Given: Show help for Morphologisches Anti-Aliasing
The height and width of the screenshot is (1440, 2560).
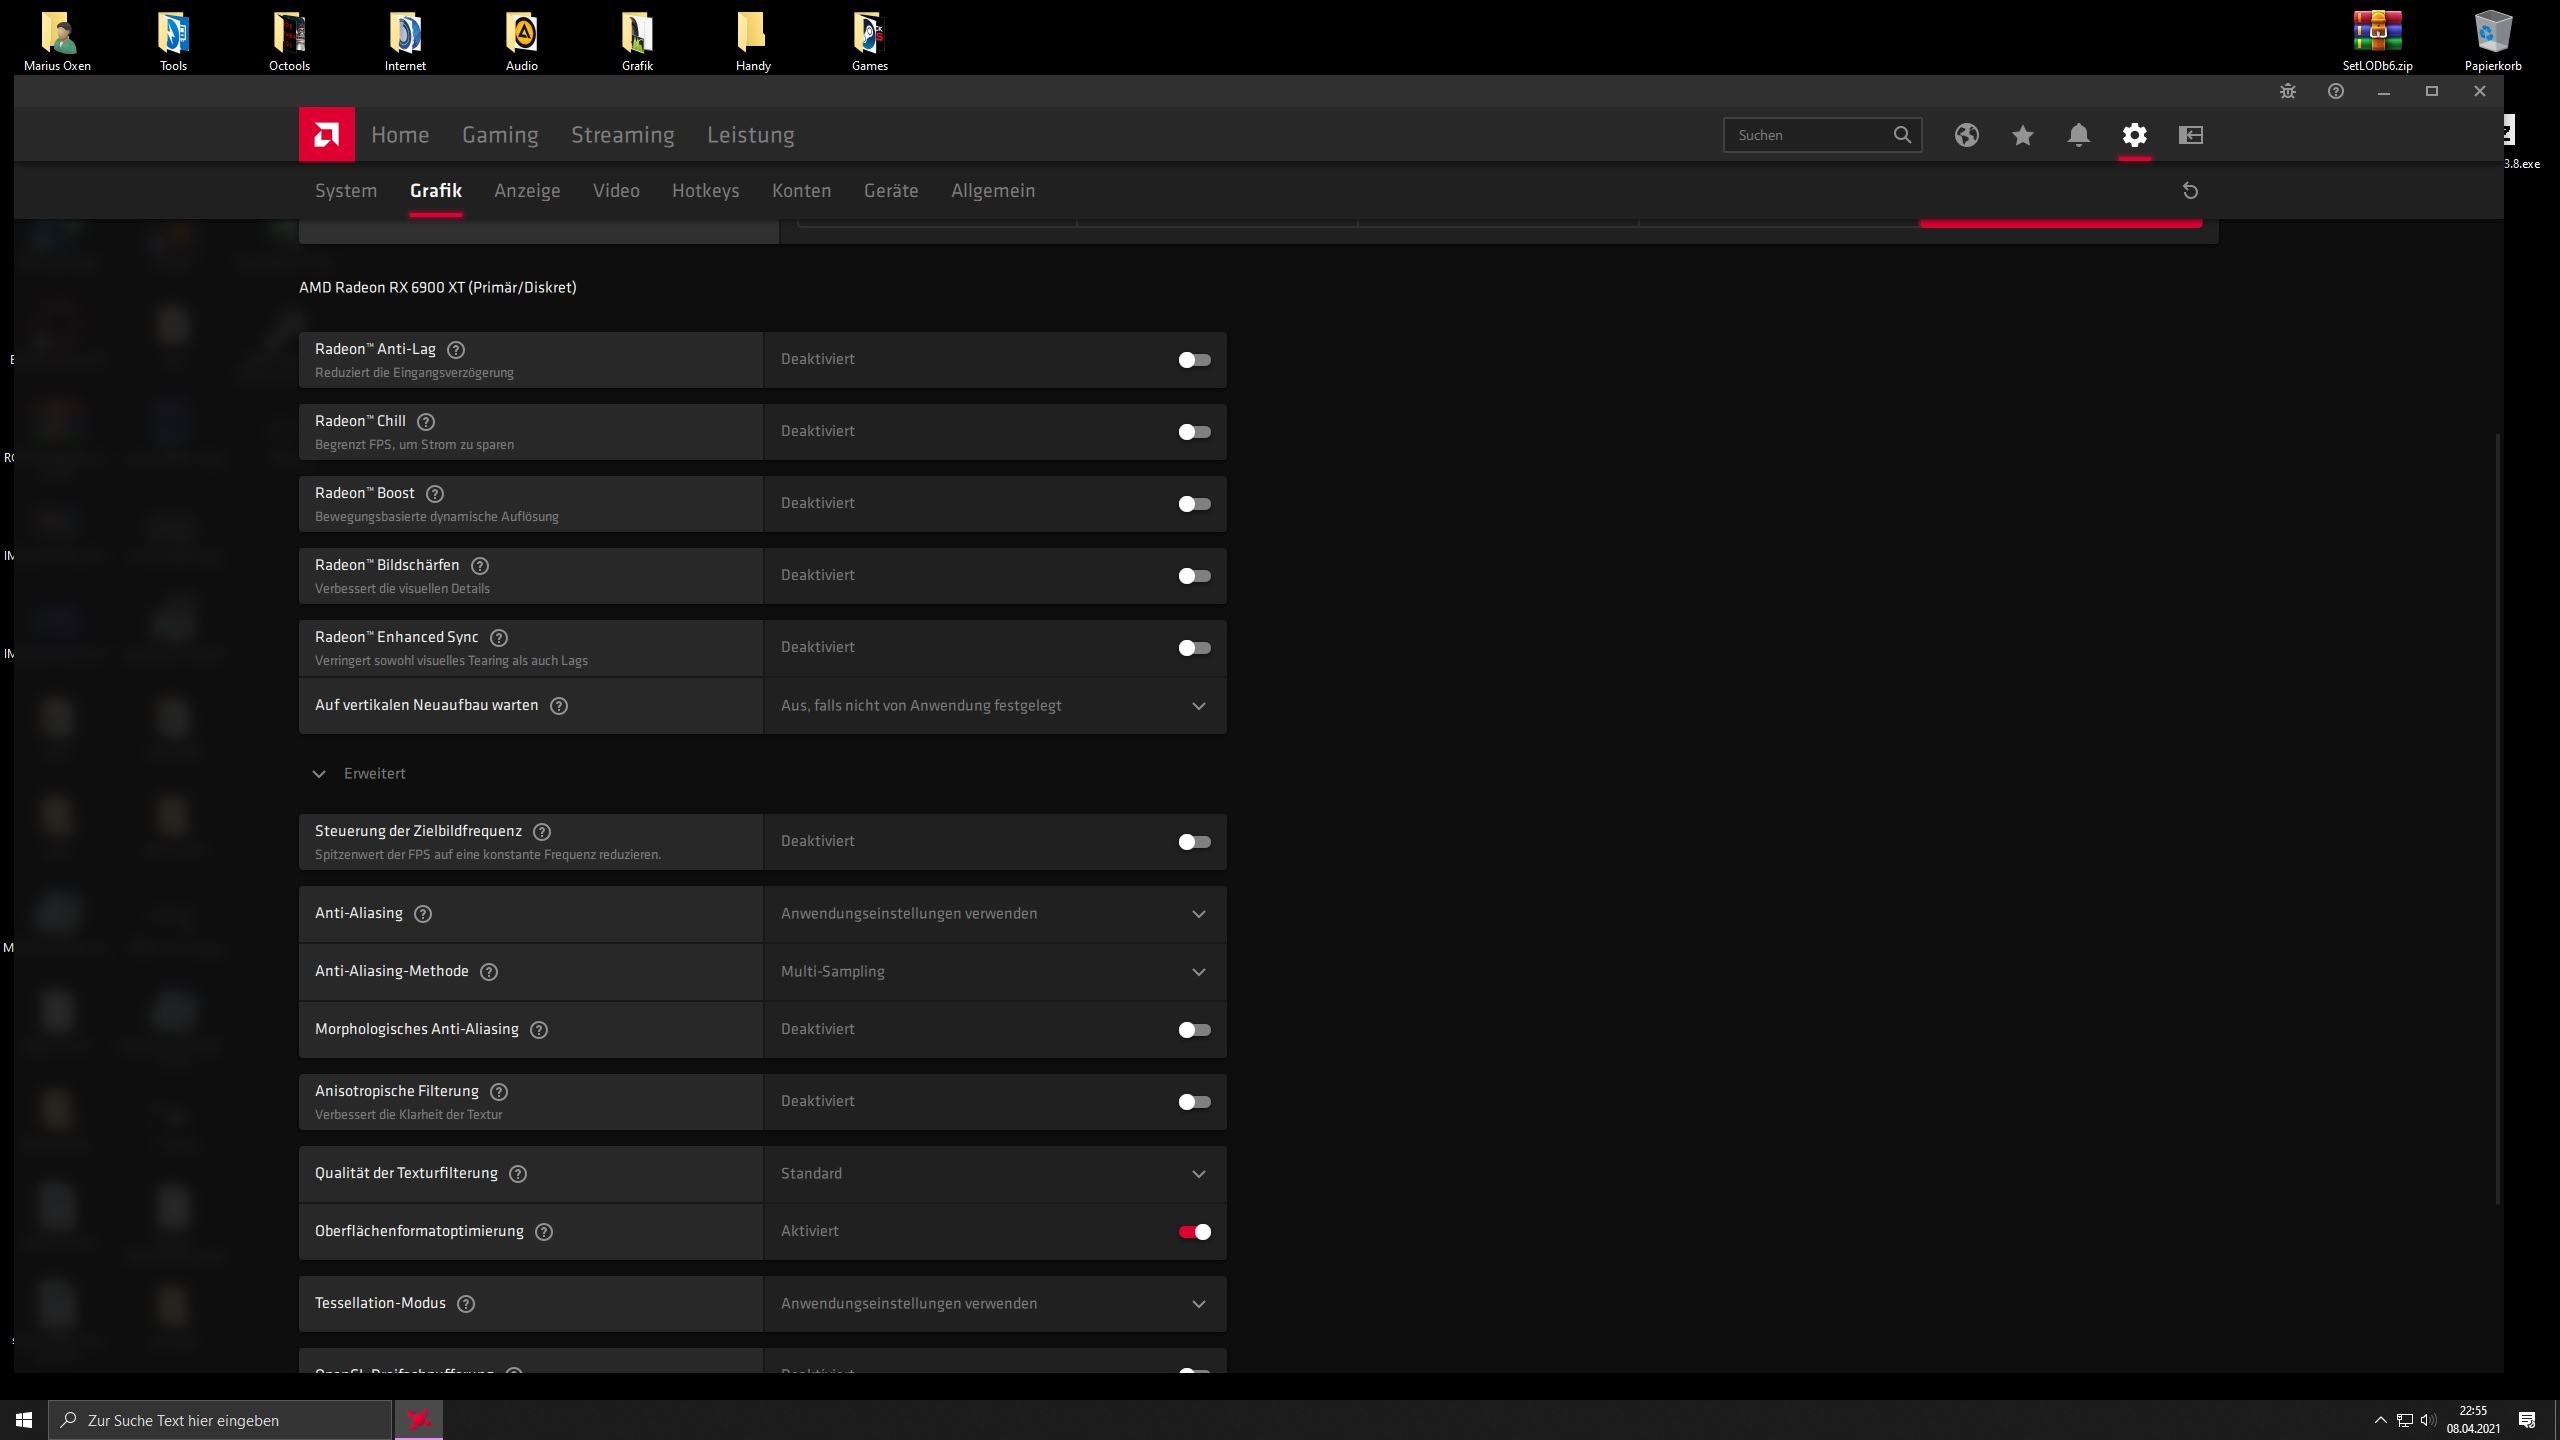Looking at the screenshot, I should coord(539,1030).
